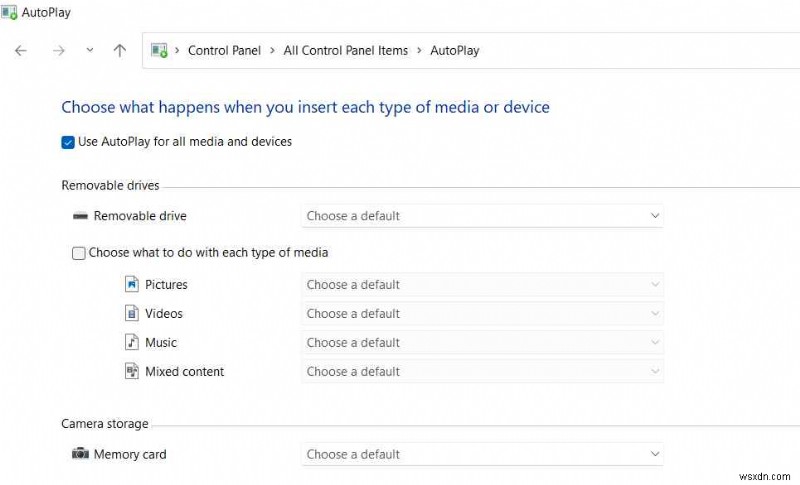
Task: Enable choose what to do per media
Action: coord(79,253)
